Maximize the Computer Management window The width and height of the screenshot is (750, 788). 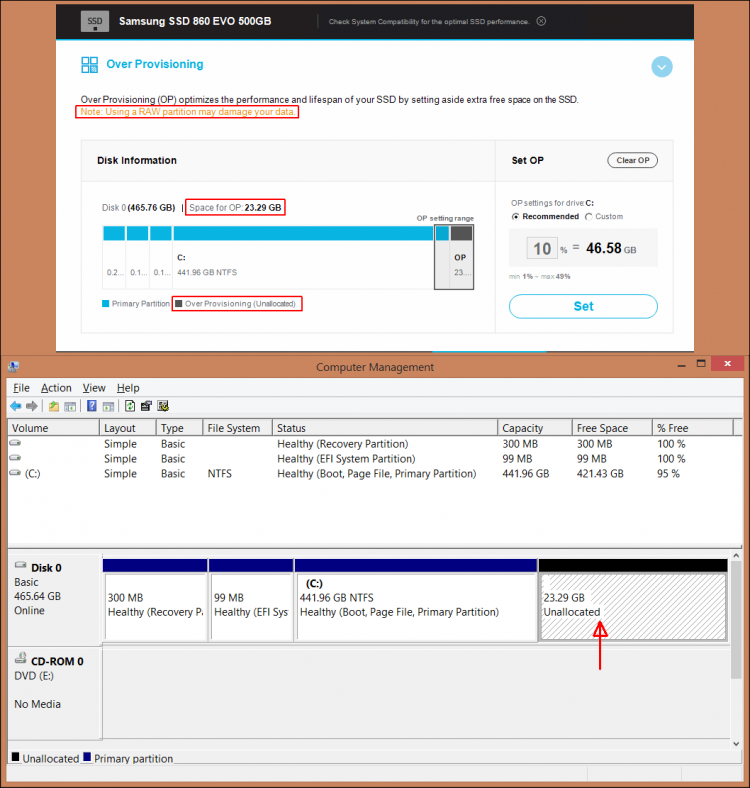(701, 364)
